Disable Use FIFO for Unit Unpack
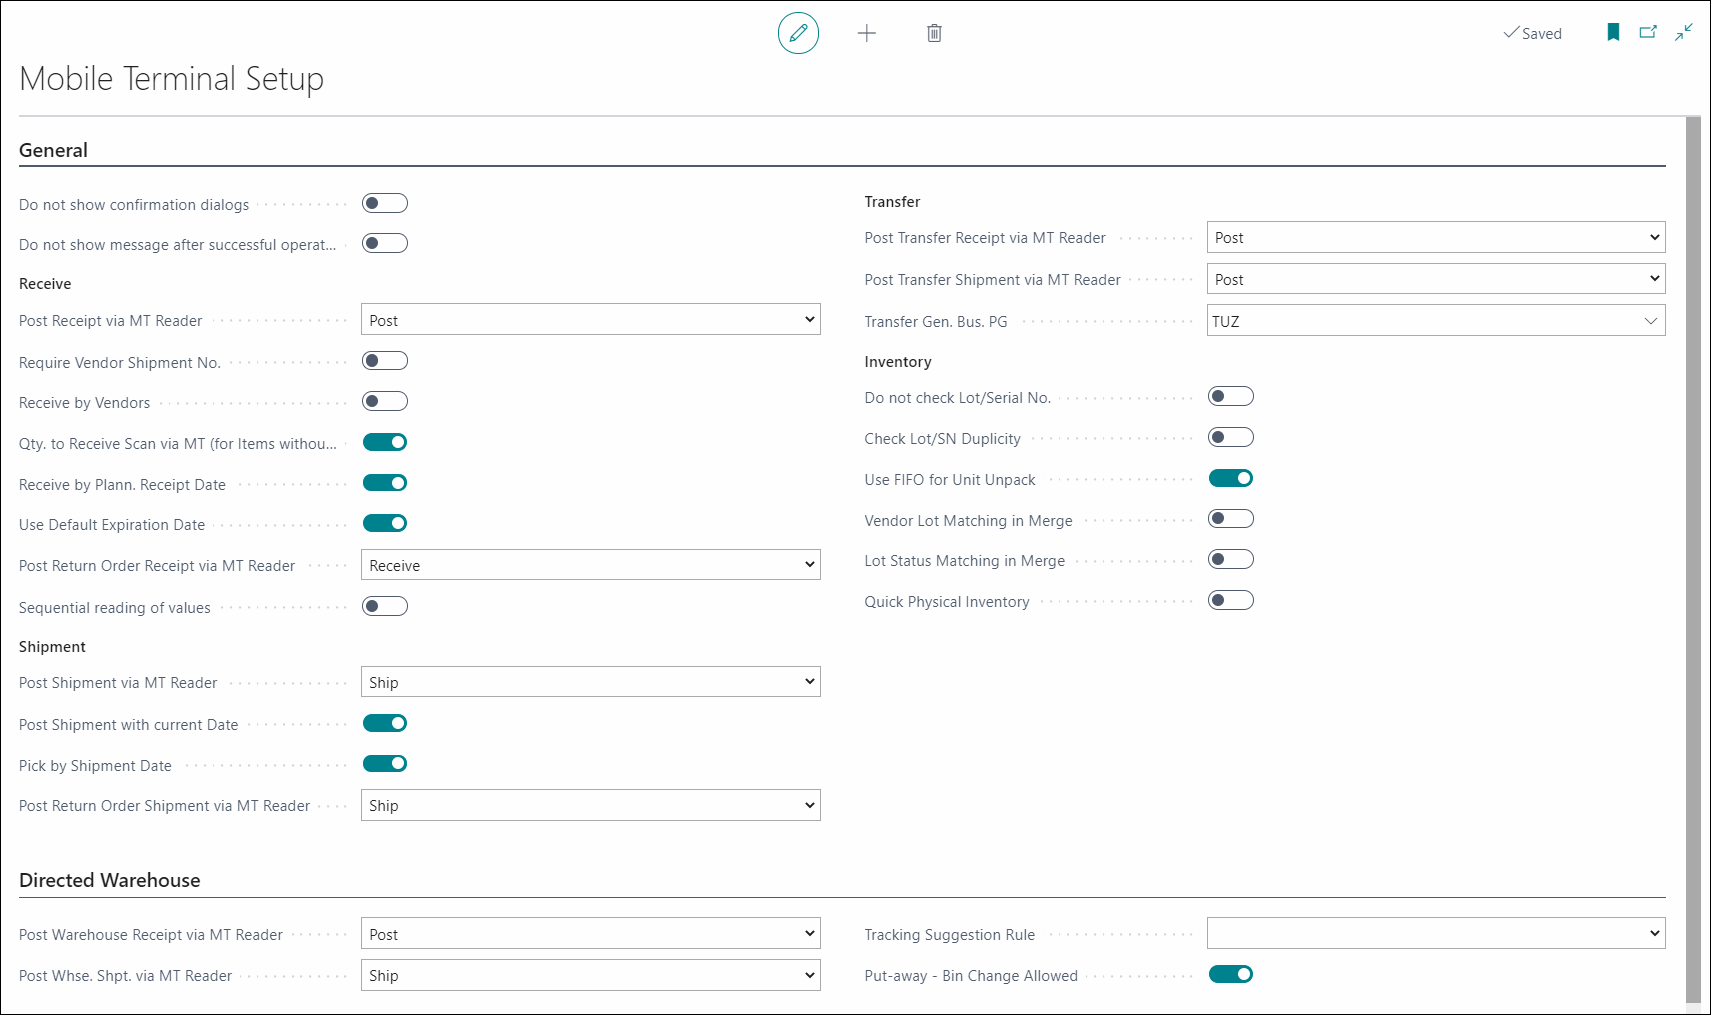Viewport: 1711px width, 1015px height. 1231,478
